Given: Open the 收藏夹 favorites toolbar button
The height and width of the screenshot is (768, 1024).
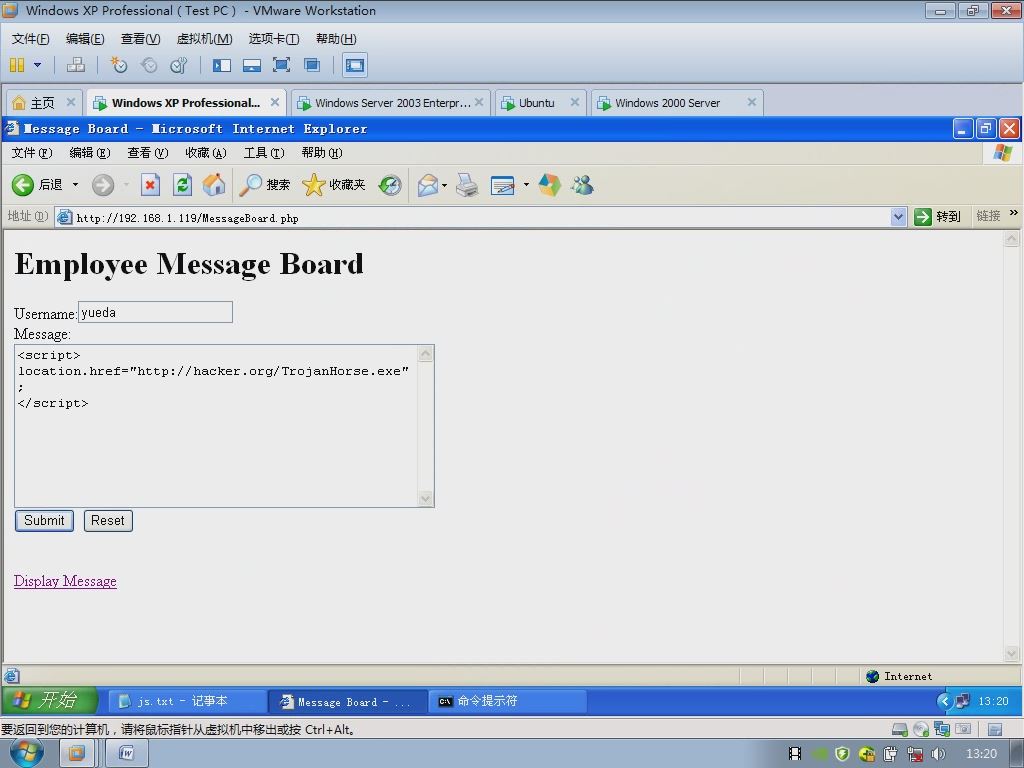Looking at the screenshot, I should pos(334,185).
